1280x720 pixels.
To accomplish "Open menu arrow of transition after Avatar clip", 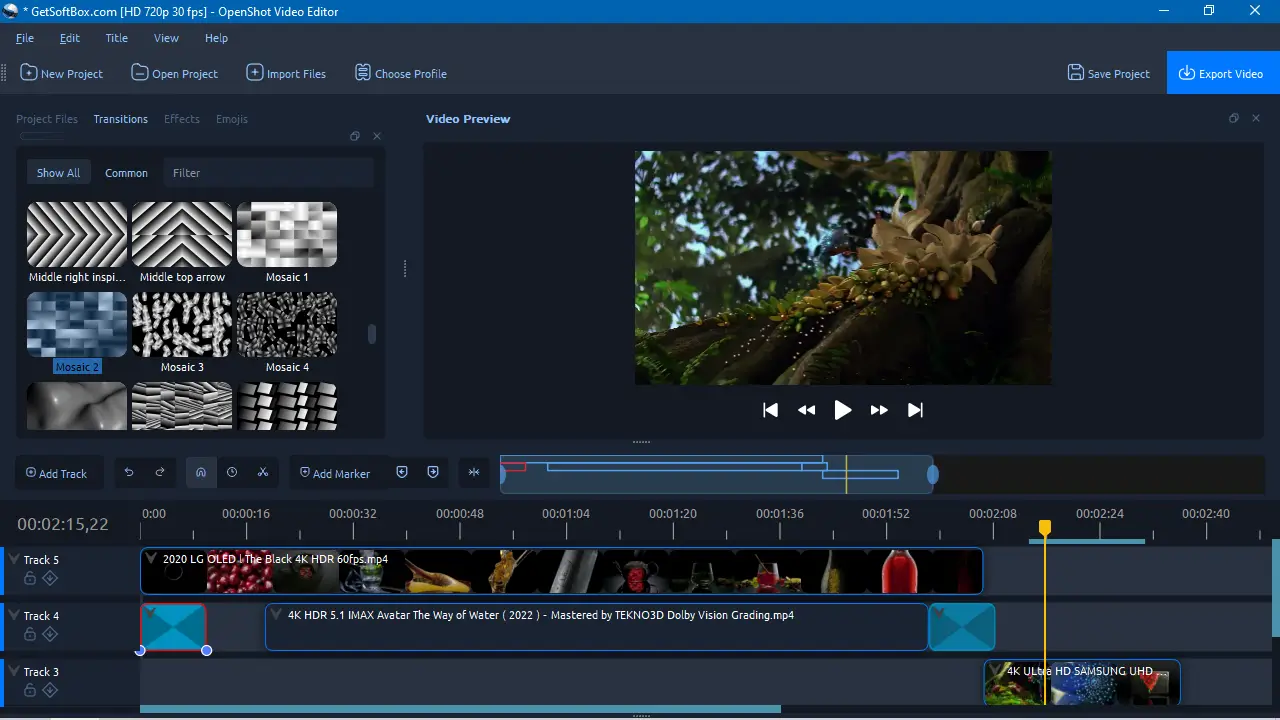I will tap(940, 613).
